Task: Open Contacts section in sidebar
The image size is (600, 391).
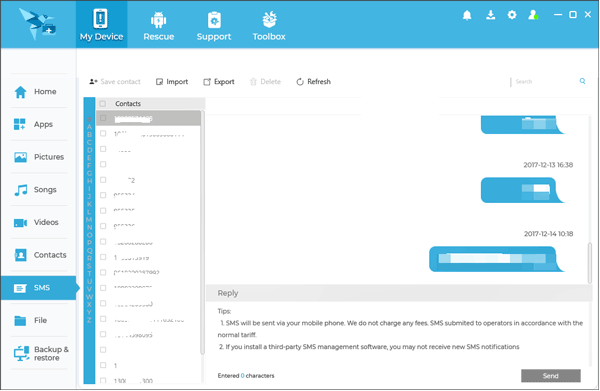Action: pos(39,255)
